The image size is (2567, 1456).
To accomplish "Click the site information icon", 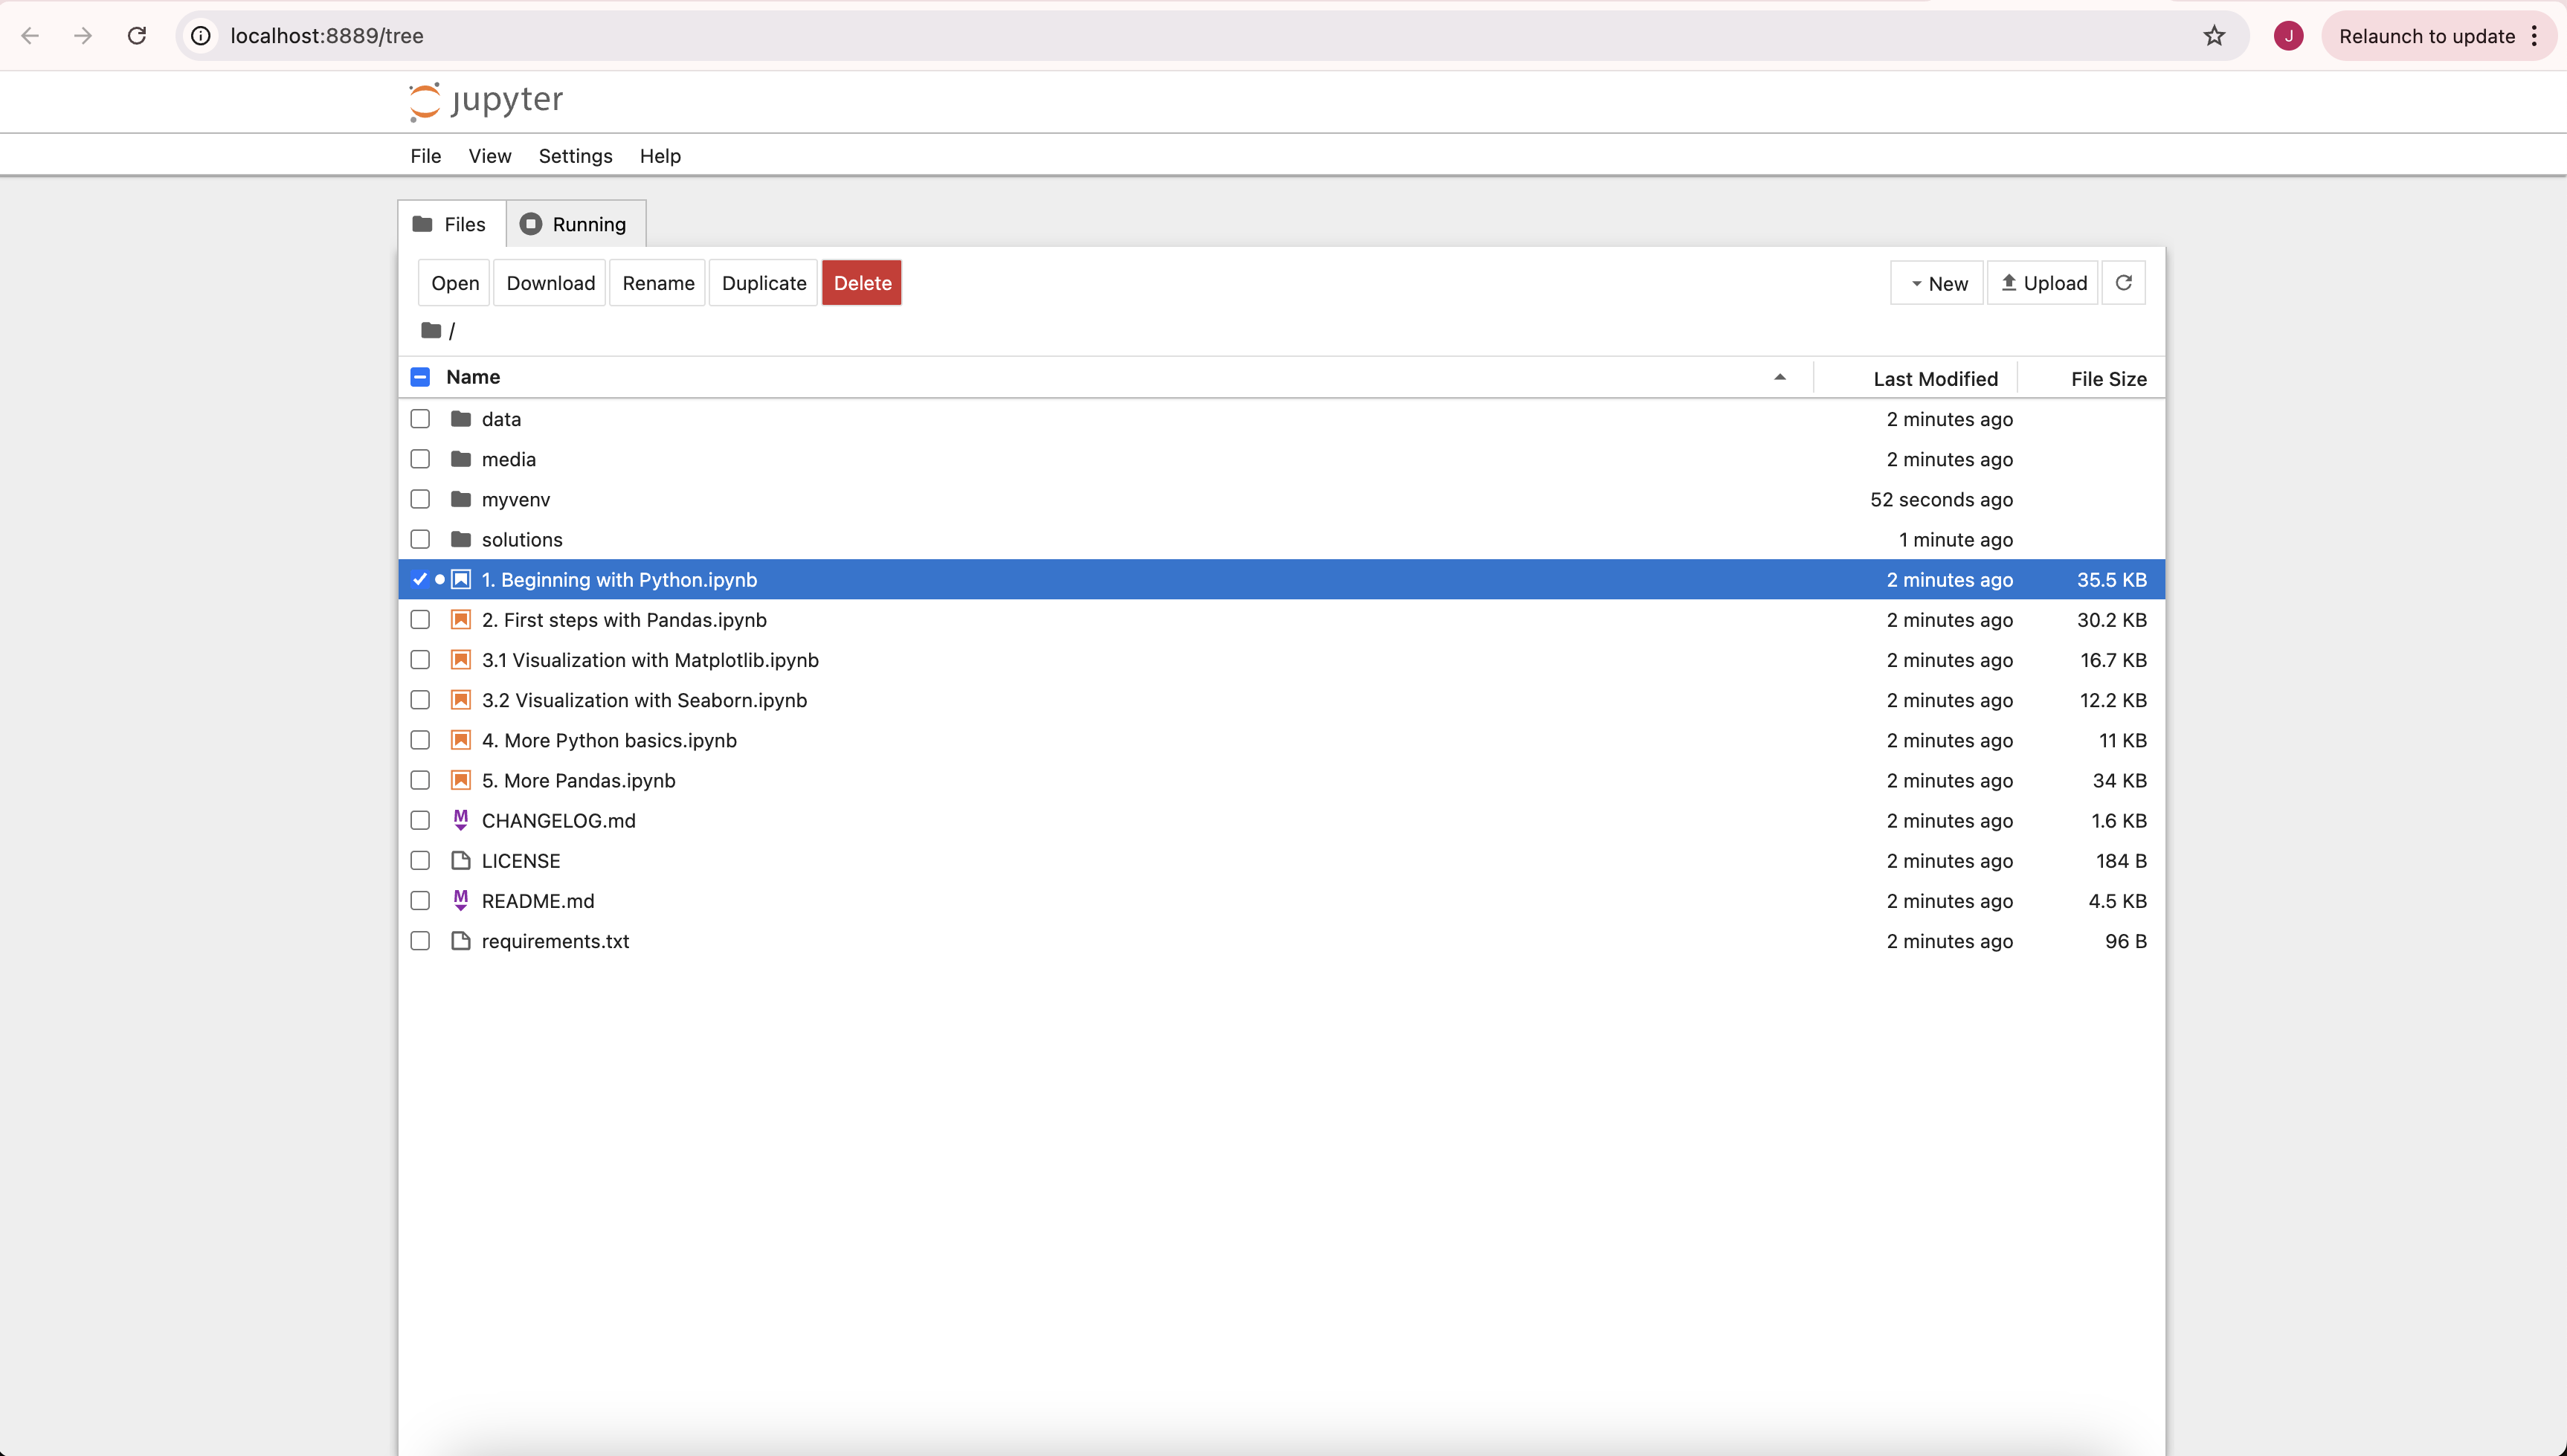I will pyautogui.click(x=201, y=36).
